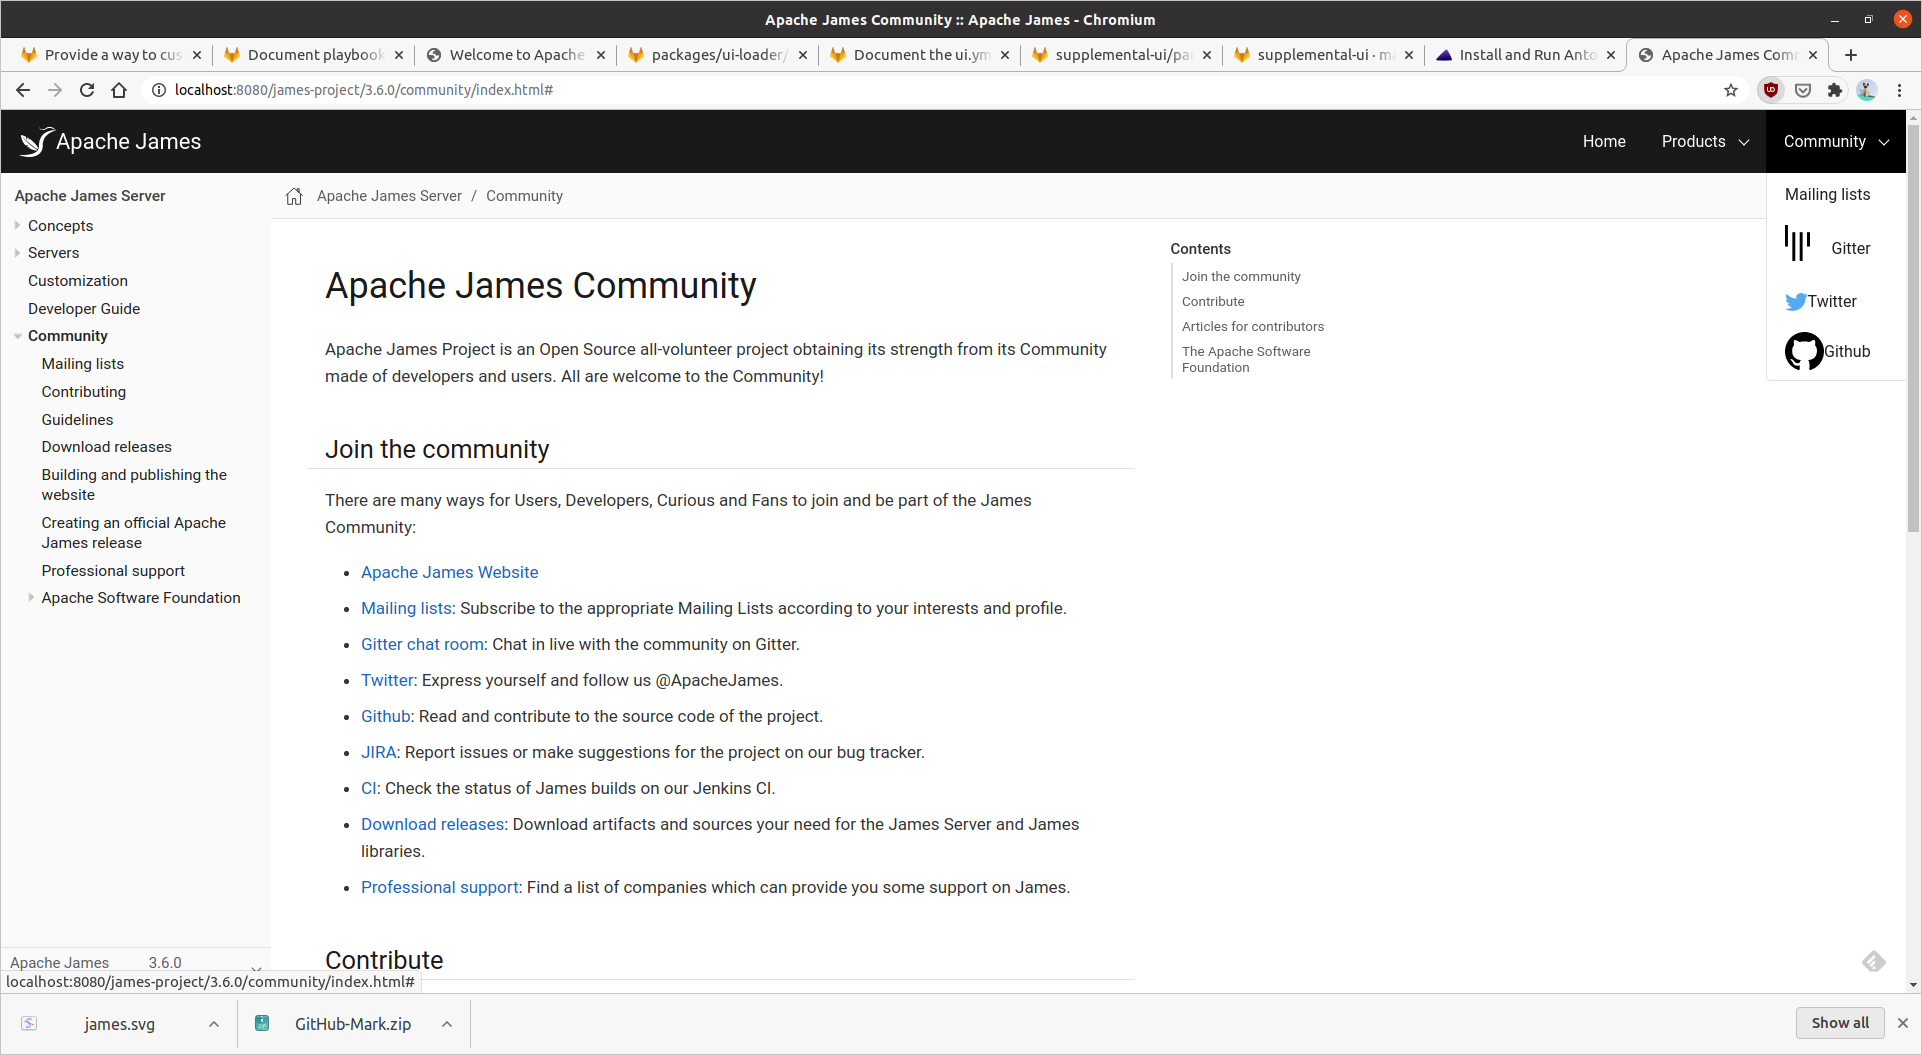Open the uBlock extension icon
The width and height of the screenshot is (1922, 1055).
click(1771, 90)
